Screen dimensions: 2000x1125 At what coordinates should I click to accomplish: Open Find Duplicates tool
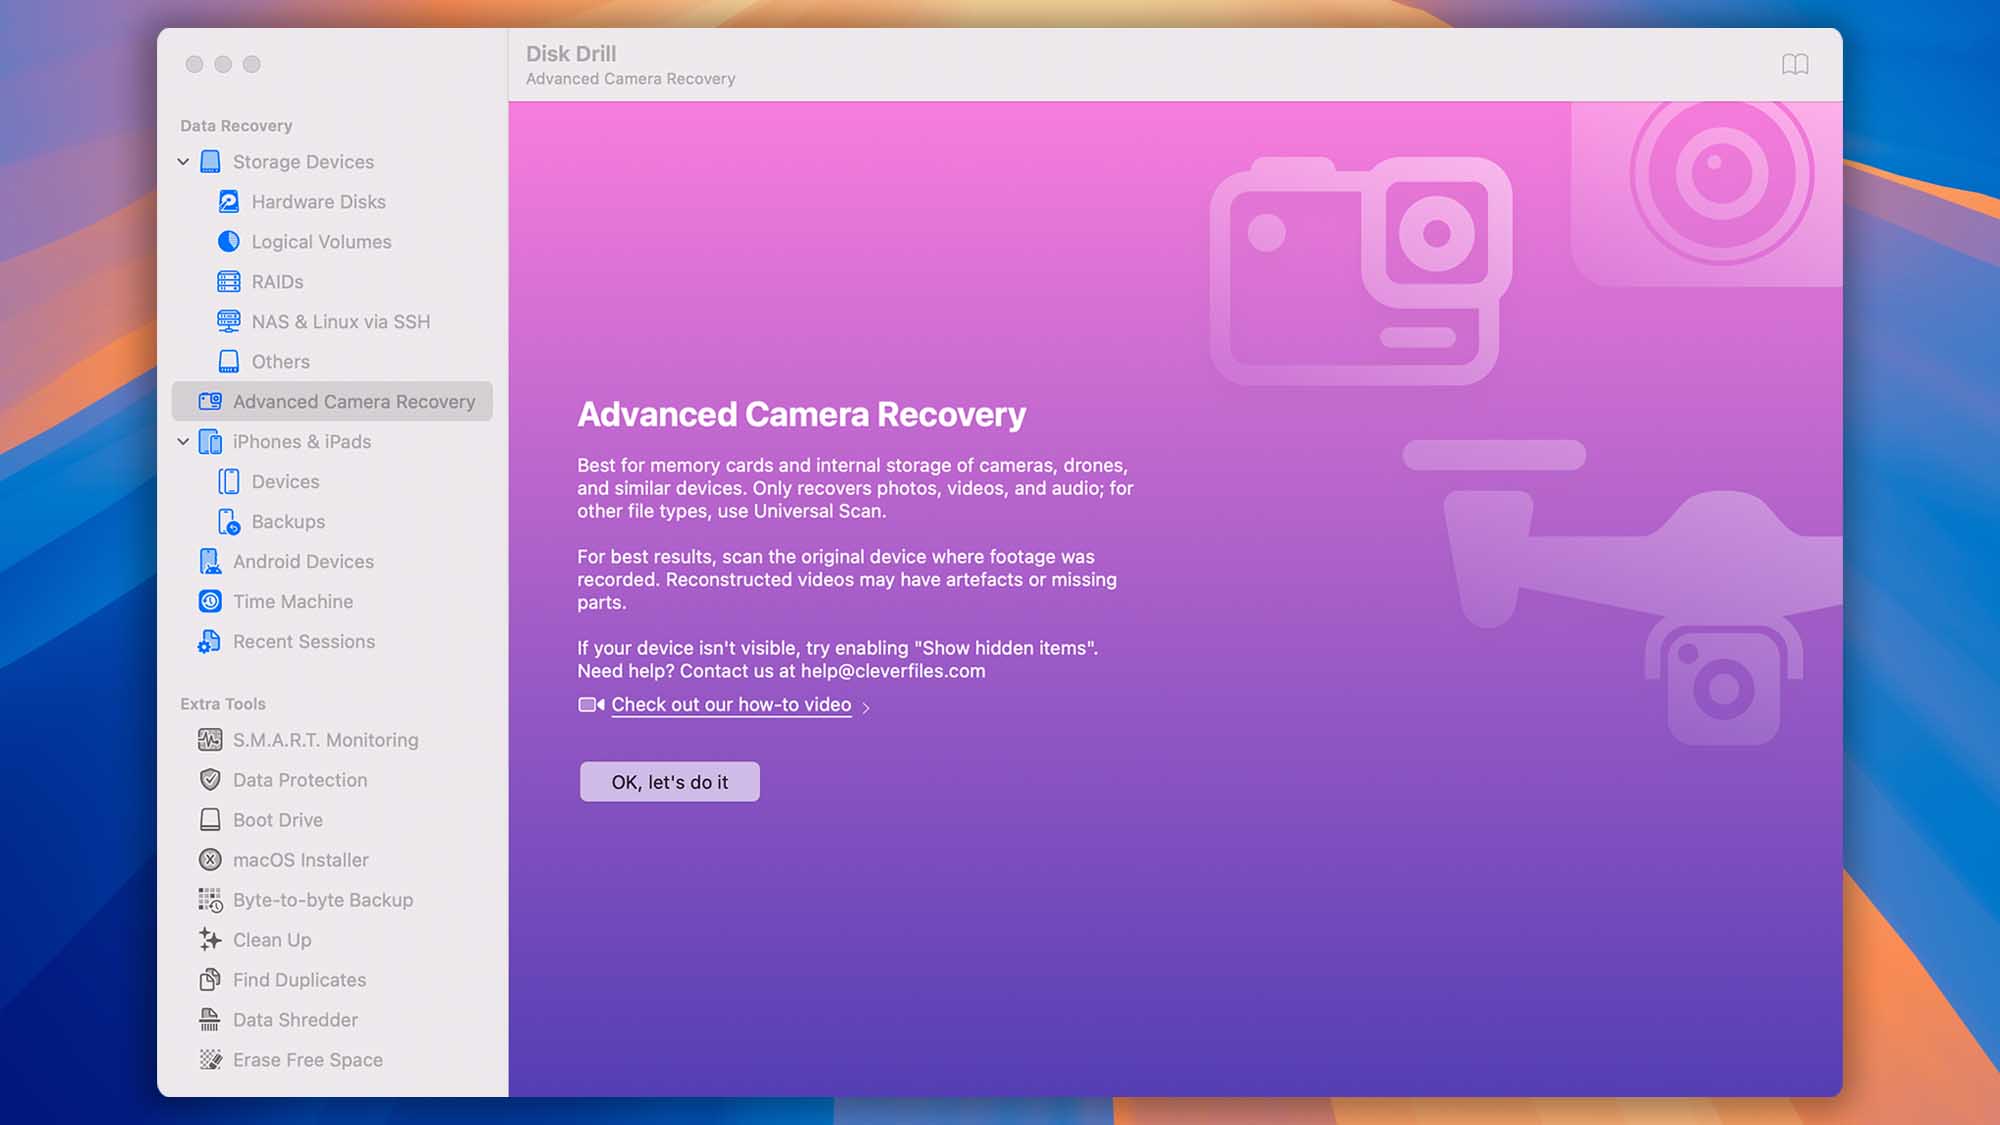332,980
